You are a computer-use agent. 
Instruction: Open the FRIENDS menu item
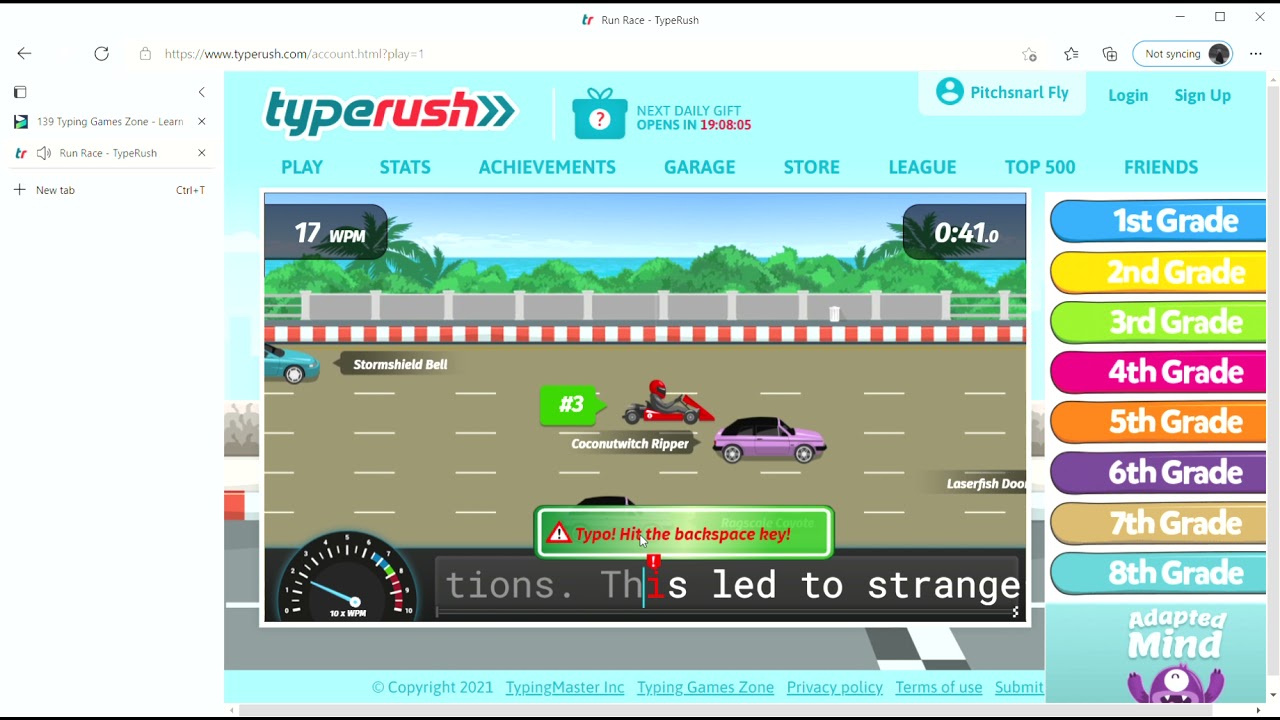click(1161, 167)
